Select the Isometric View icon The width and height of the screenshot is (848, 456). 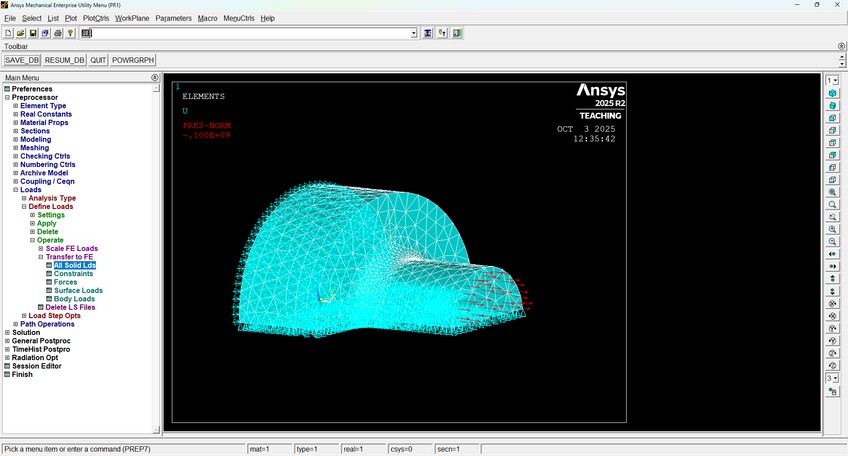pyautogui.click(x=832, y=93)
